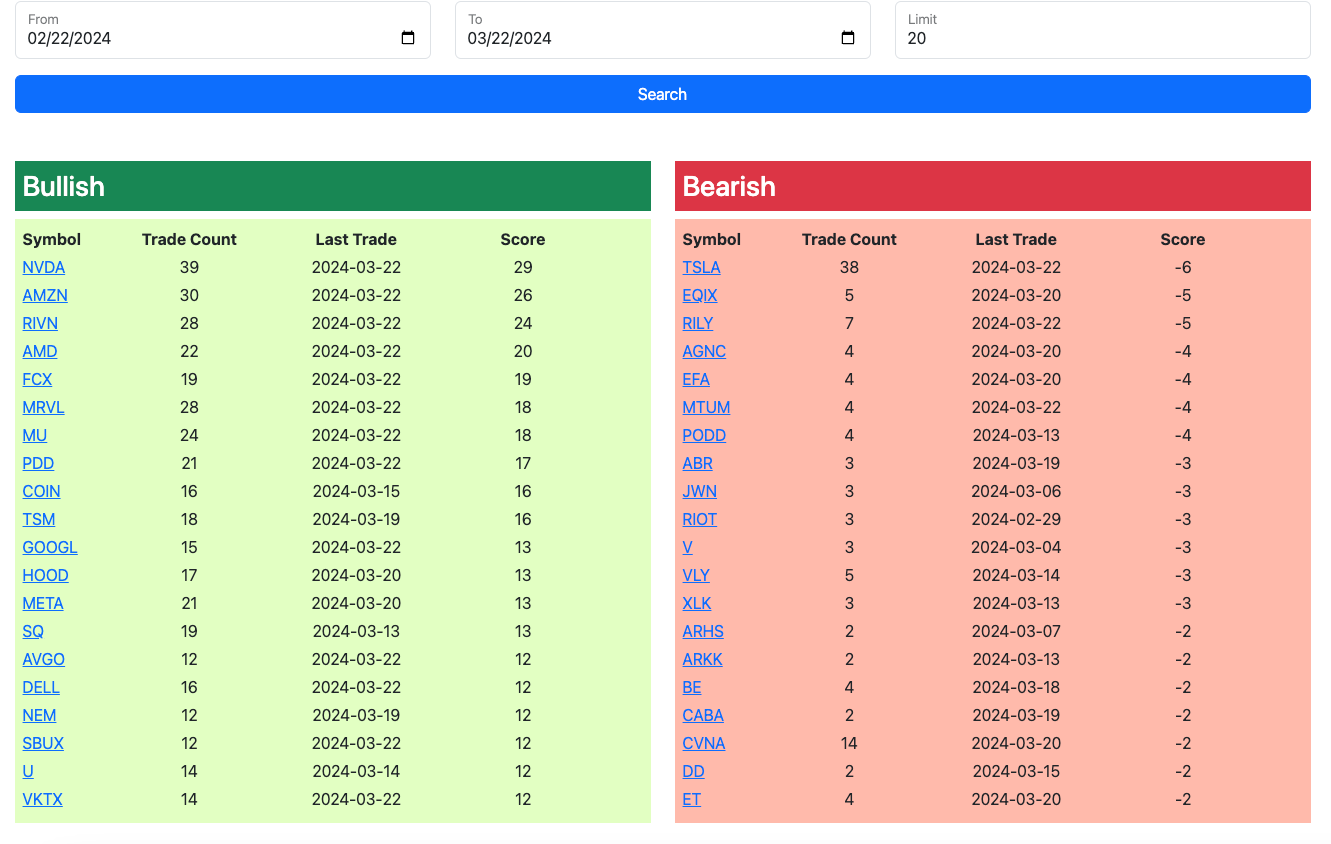Open the To date calendar picker icon
This screenshot has height=844, width=1331.
point(848,38)
